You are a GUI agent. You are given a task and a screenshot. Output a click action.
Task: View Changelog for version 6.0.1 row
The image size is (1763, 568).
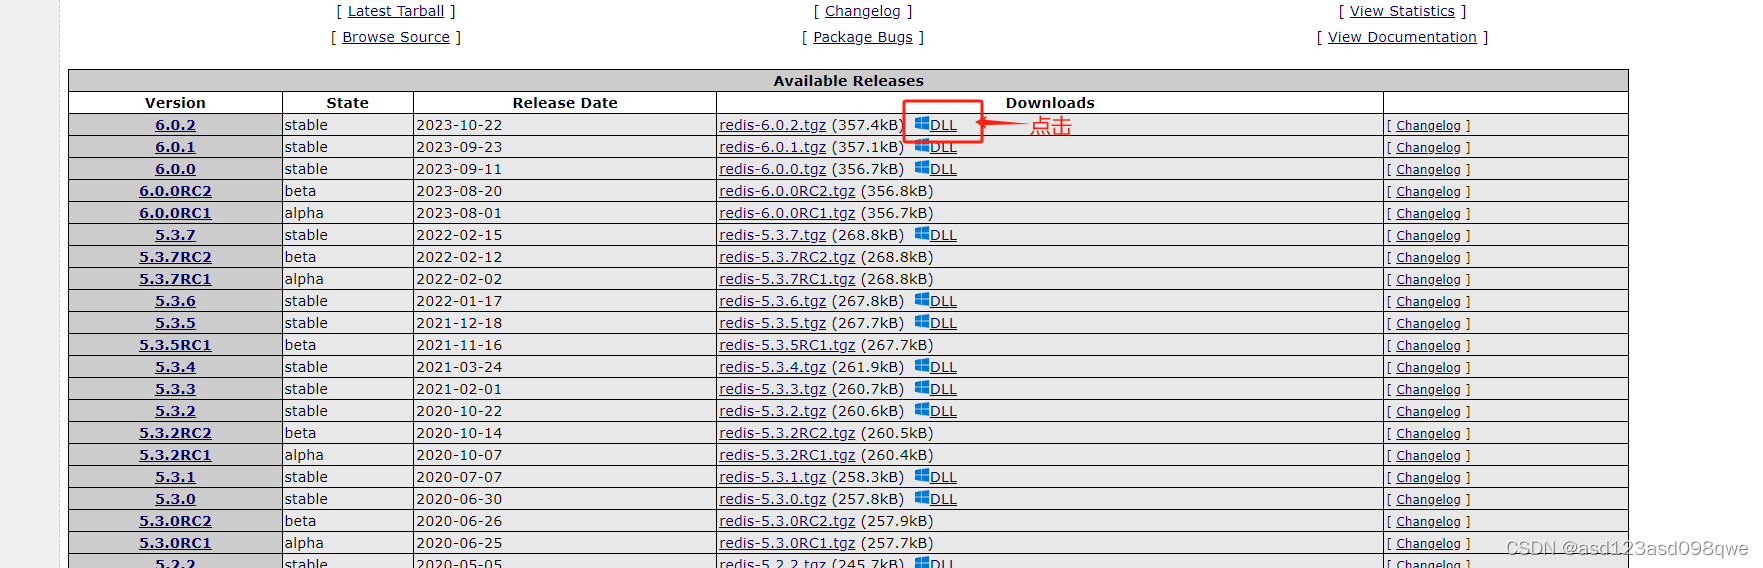click(1428, 148)
